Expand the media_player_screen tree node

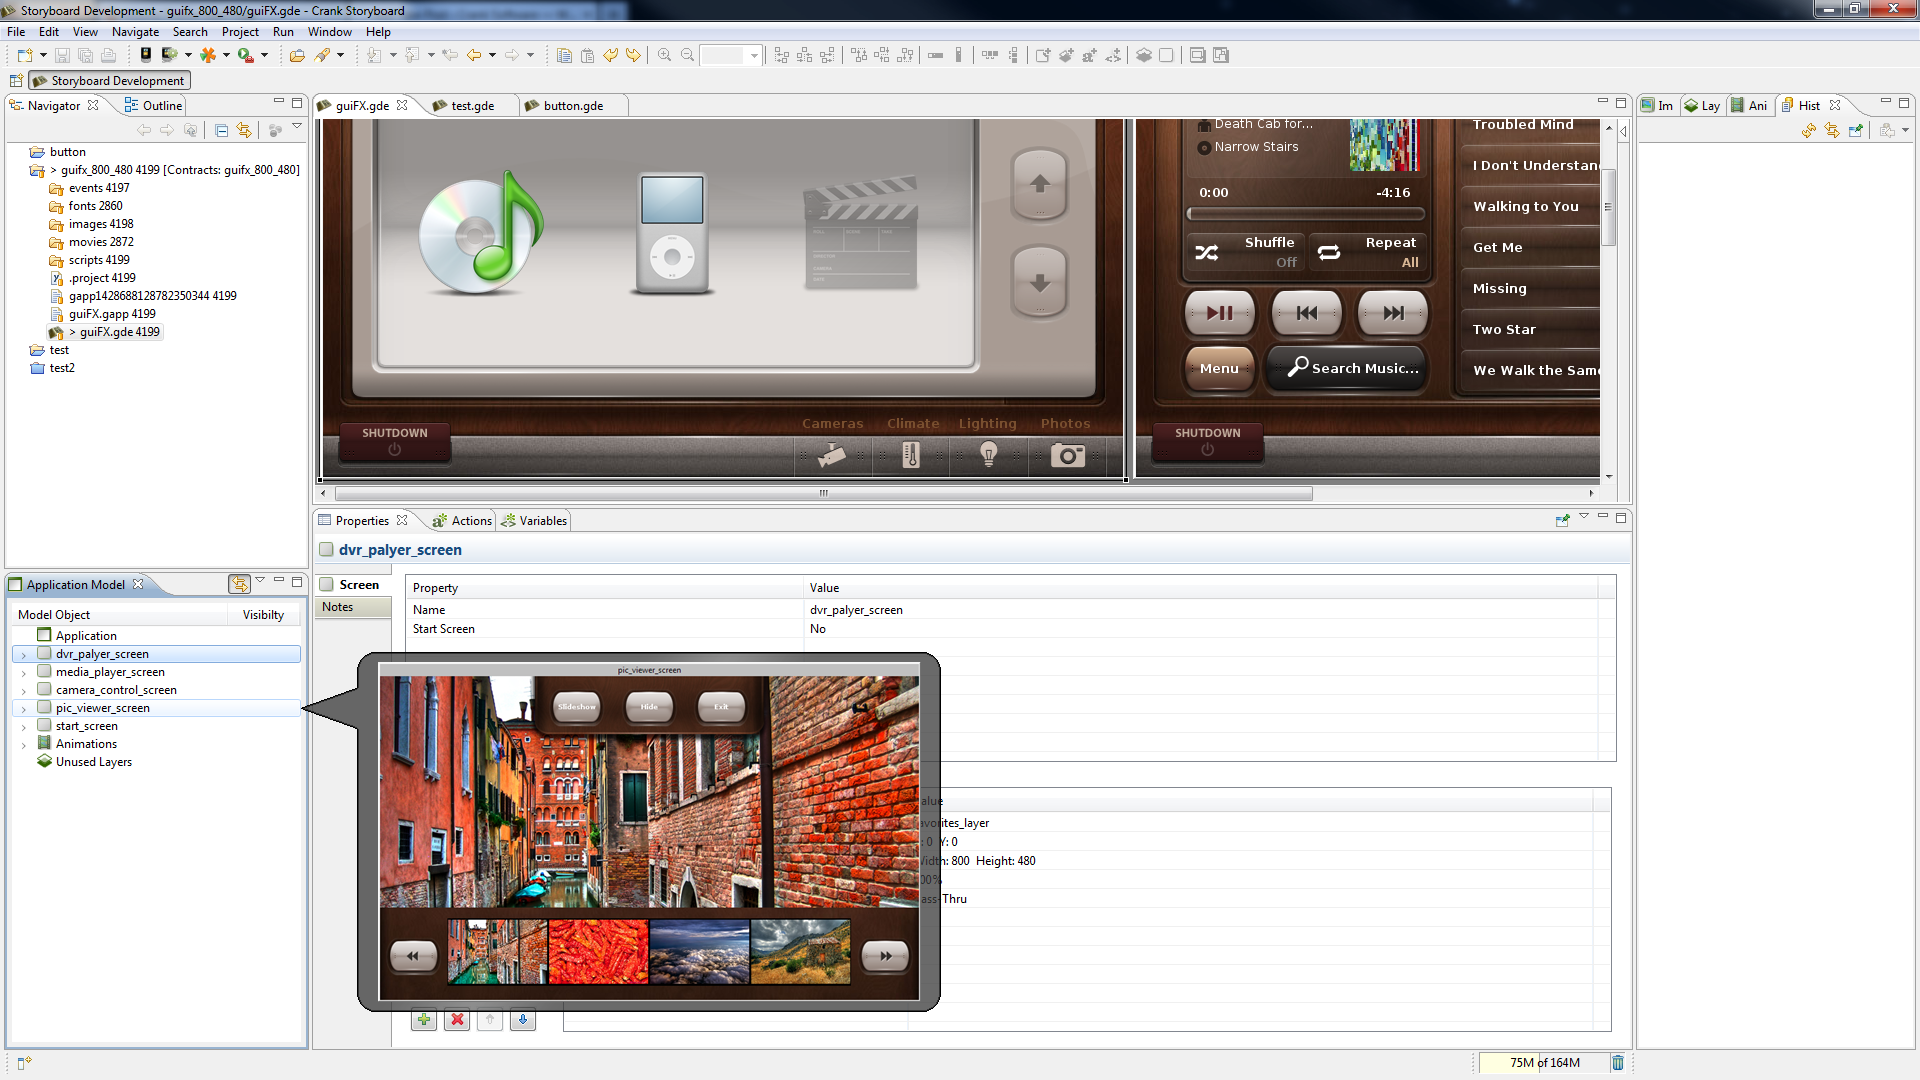coord(23,673)
